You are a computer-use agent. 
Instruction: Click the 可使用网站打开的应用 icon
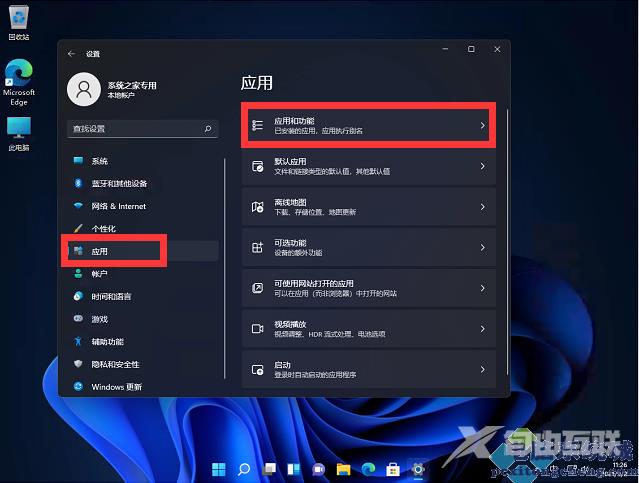(258, 288)
